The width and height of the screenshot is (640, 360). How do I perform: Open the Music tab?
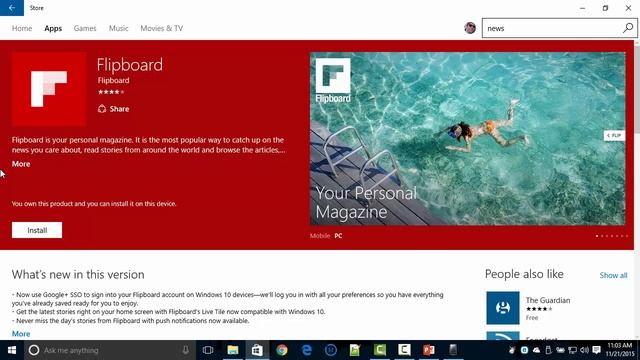tap(118, 28)
